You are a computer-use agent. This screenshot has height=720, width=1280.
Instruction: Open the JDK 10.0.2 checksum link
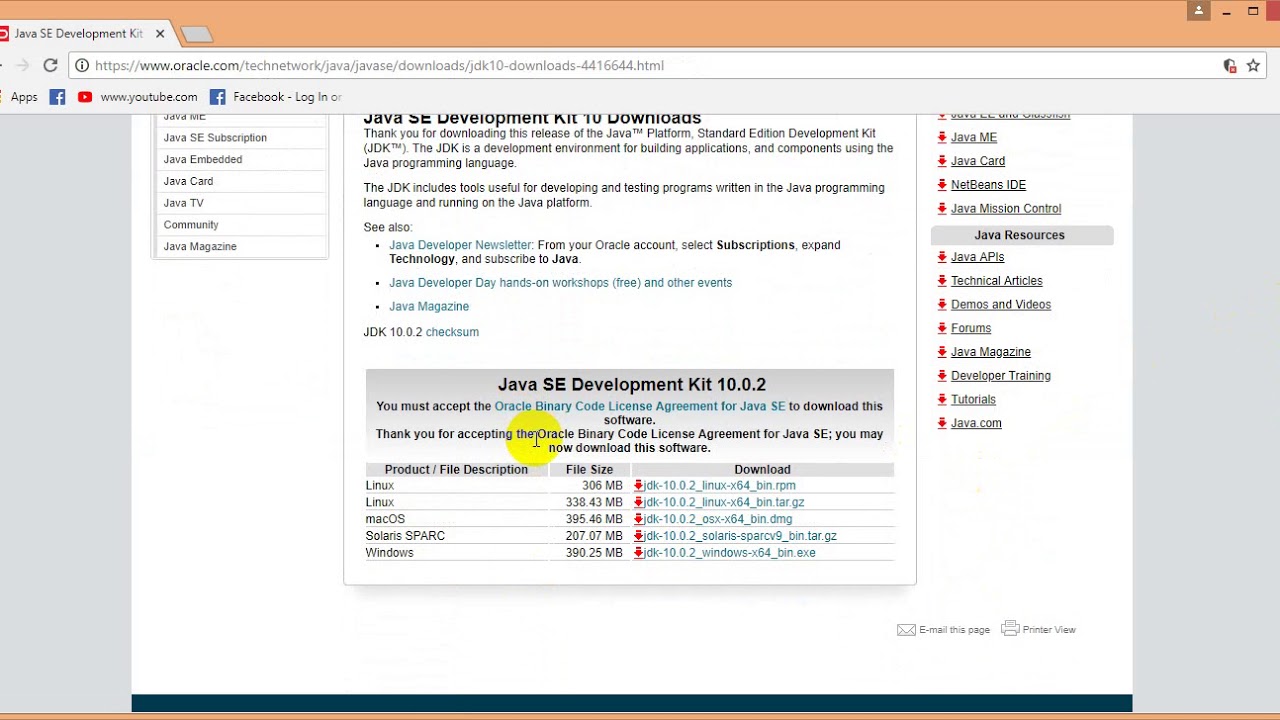click(x=452, y=332)
